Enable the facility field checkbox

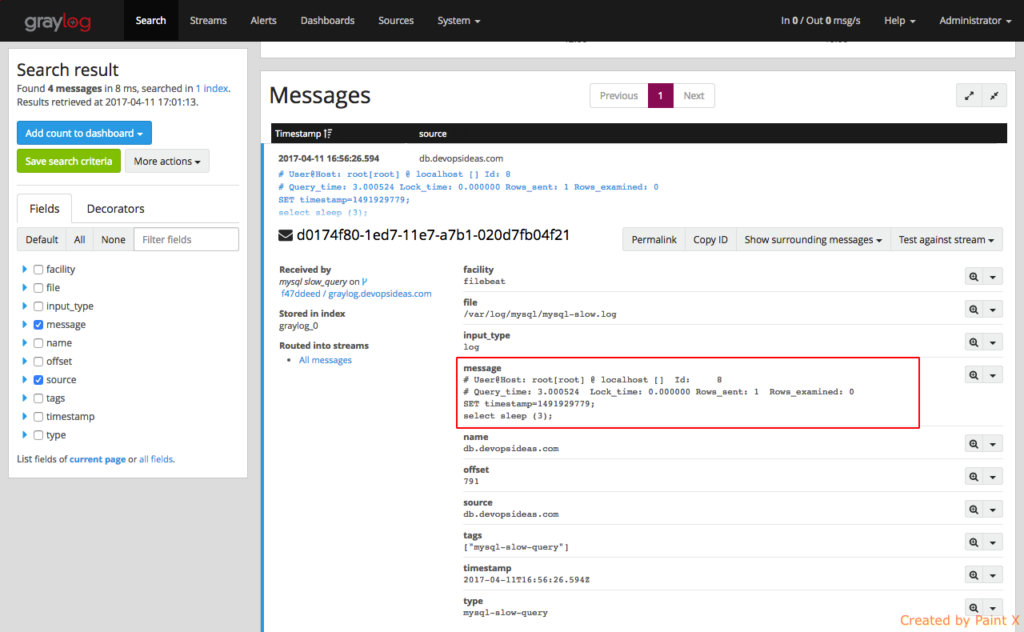coord(38,268)
